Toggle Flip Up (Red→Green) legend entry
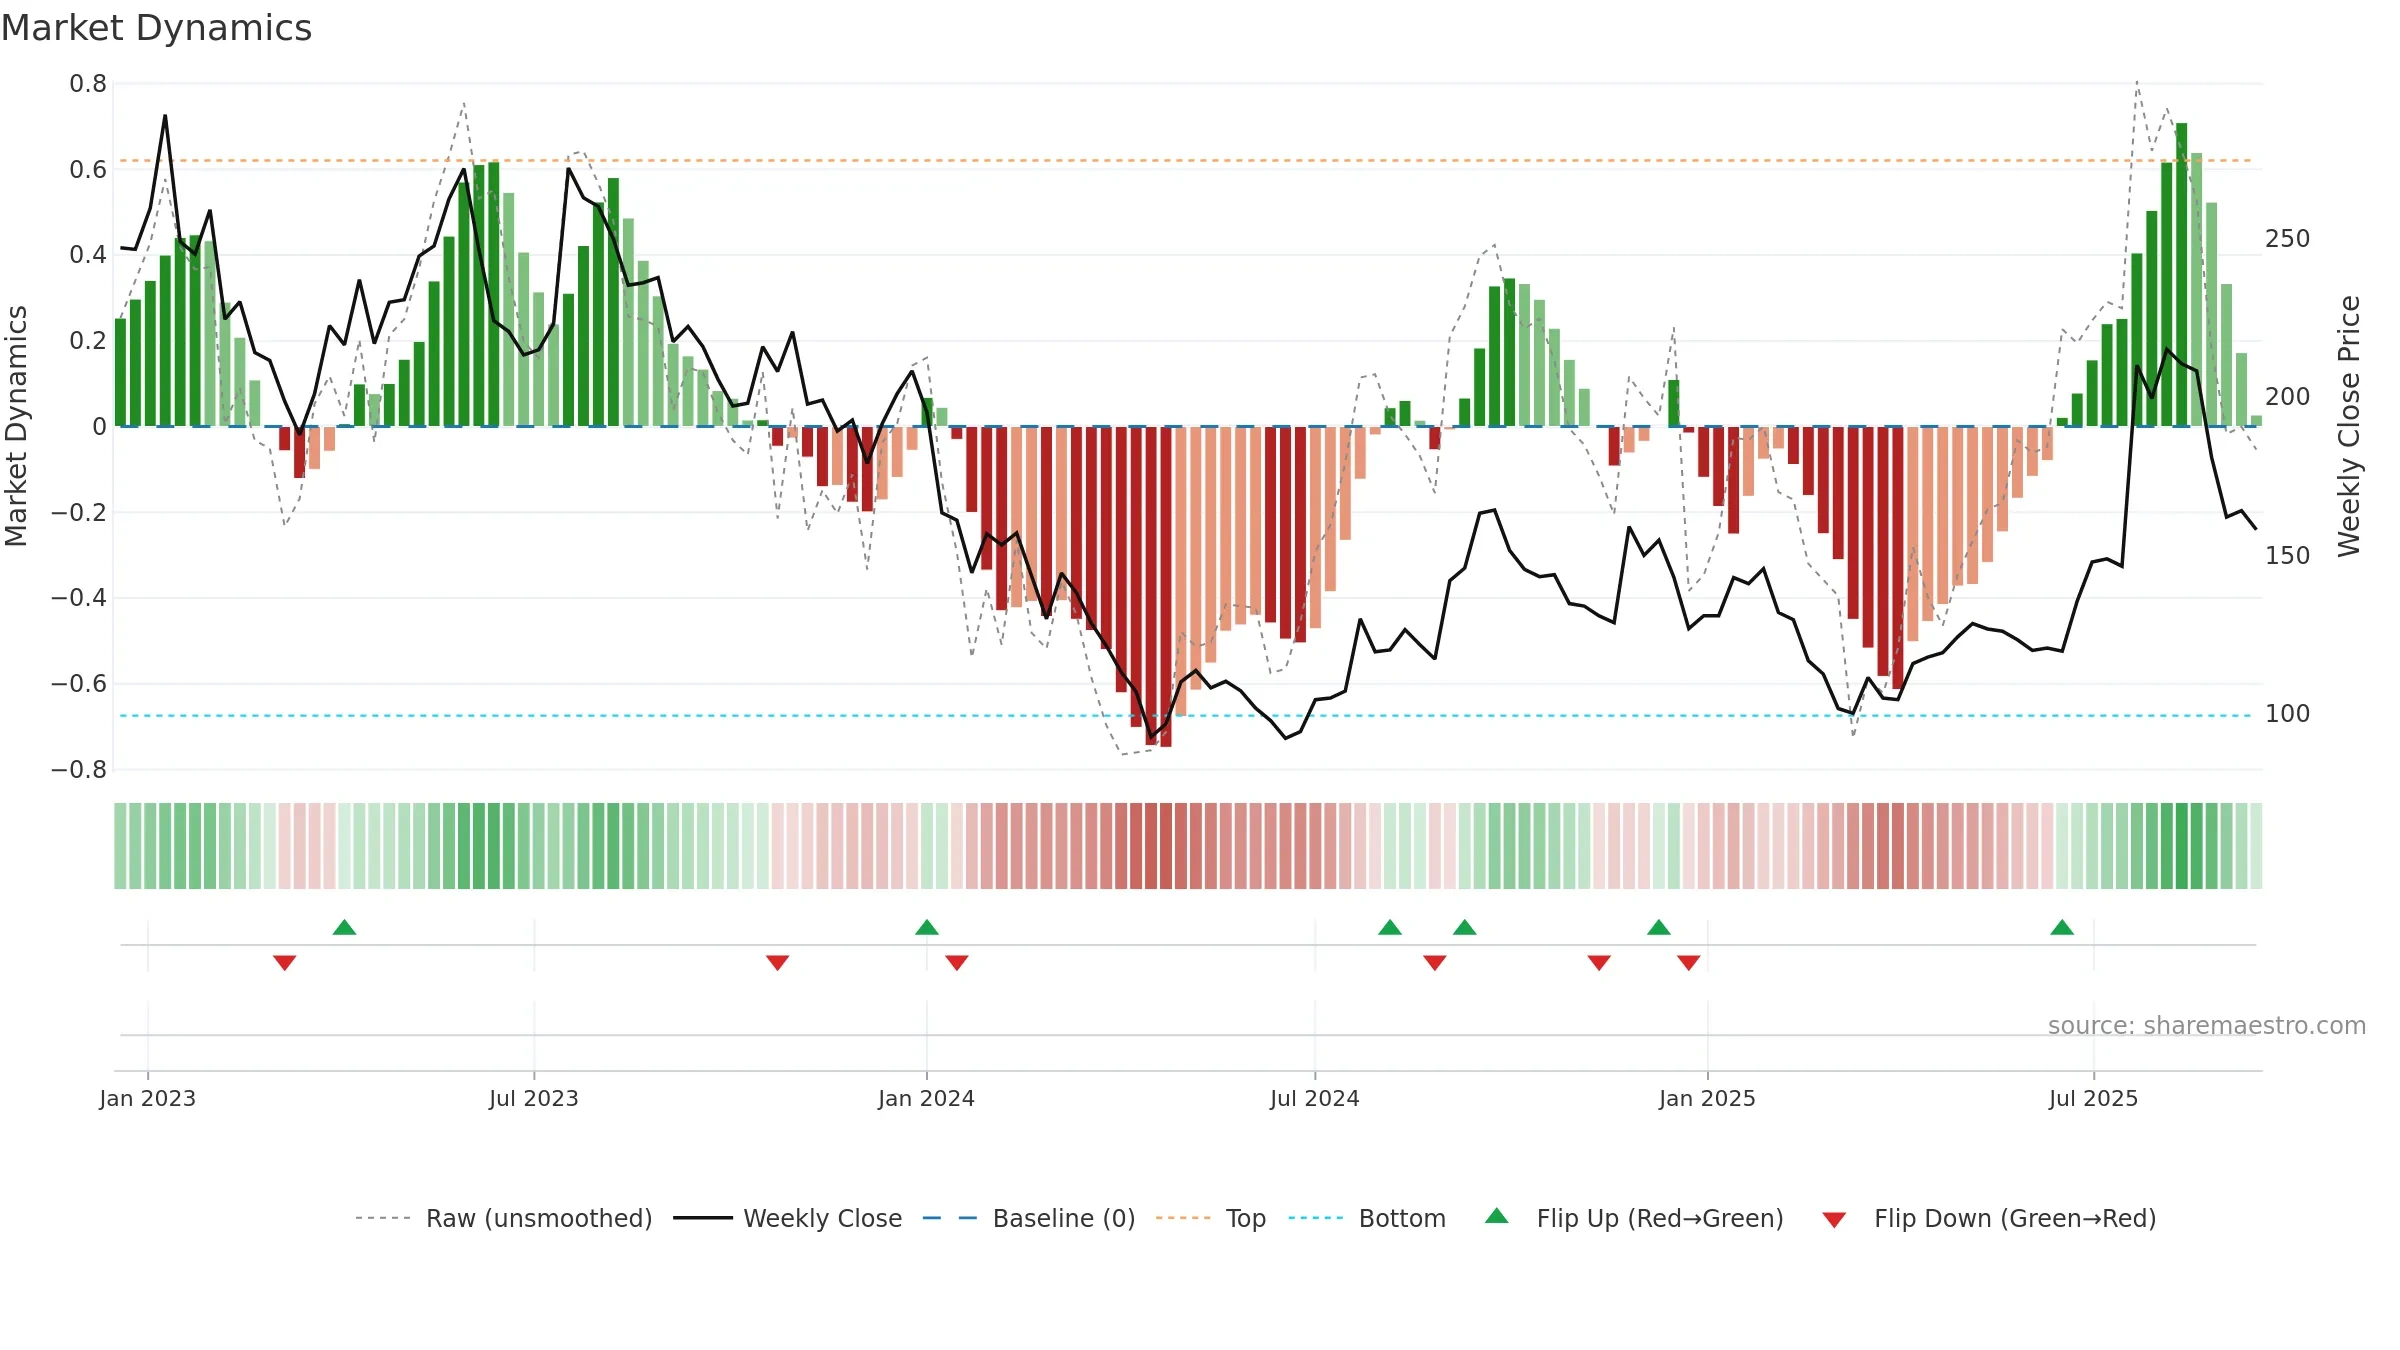This screenshot has width=2400, height=1350. 1634,1218
